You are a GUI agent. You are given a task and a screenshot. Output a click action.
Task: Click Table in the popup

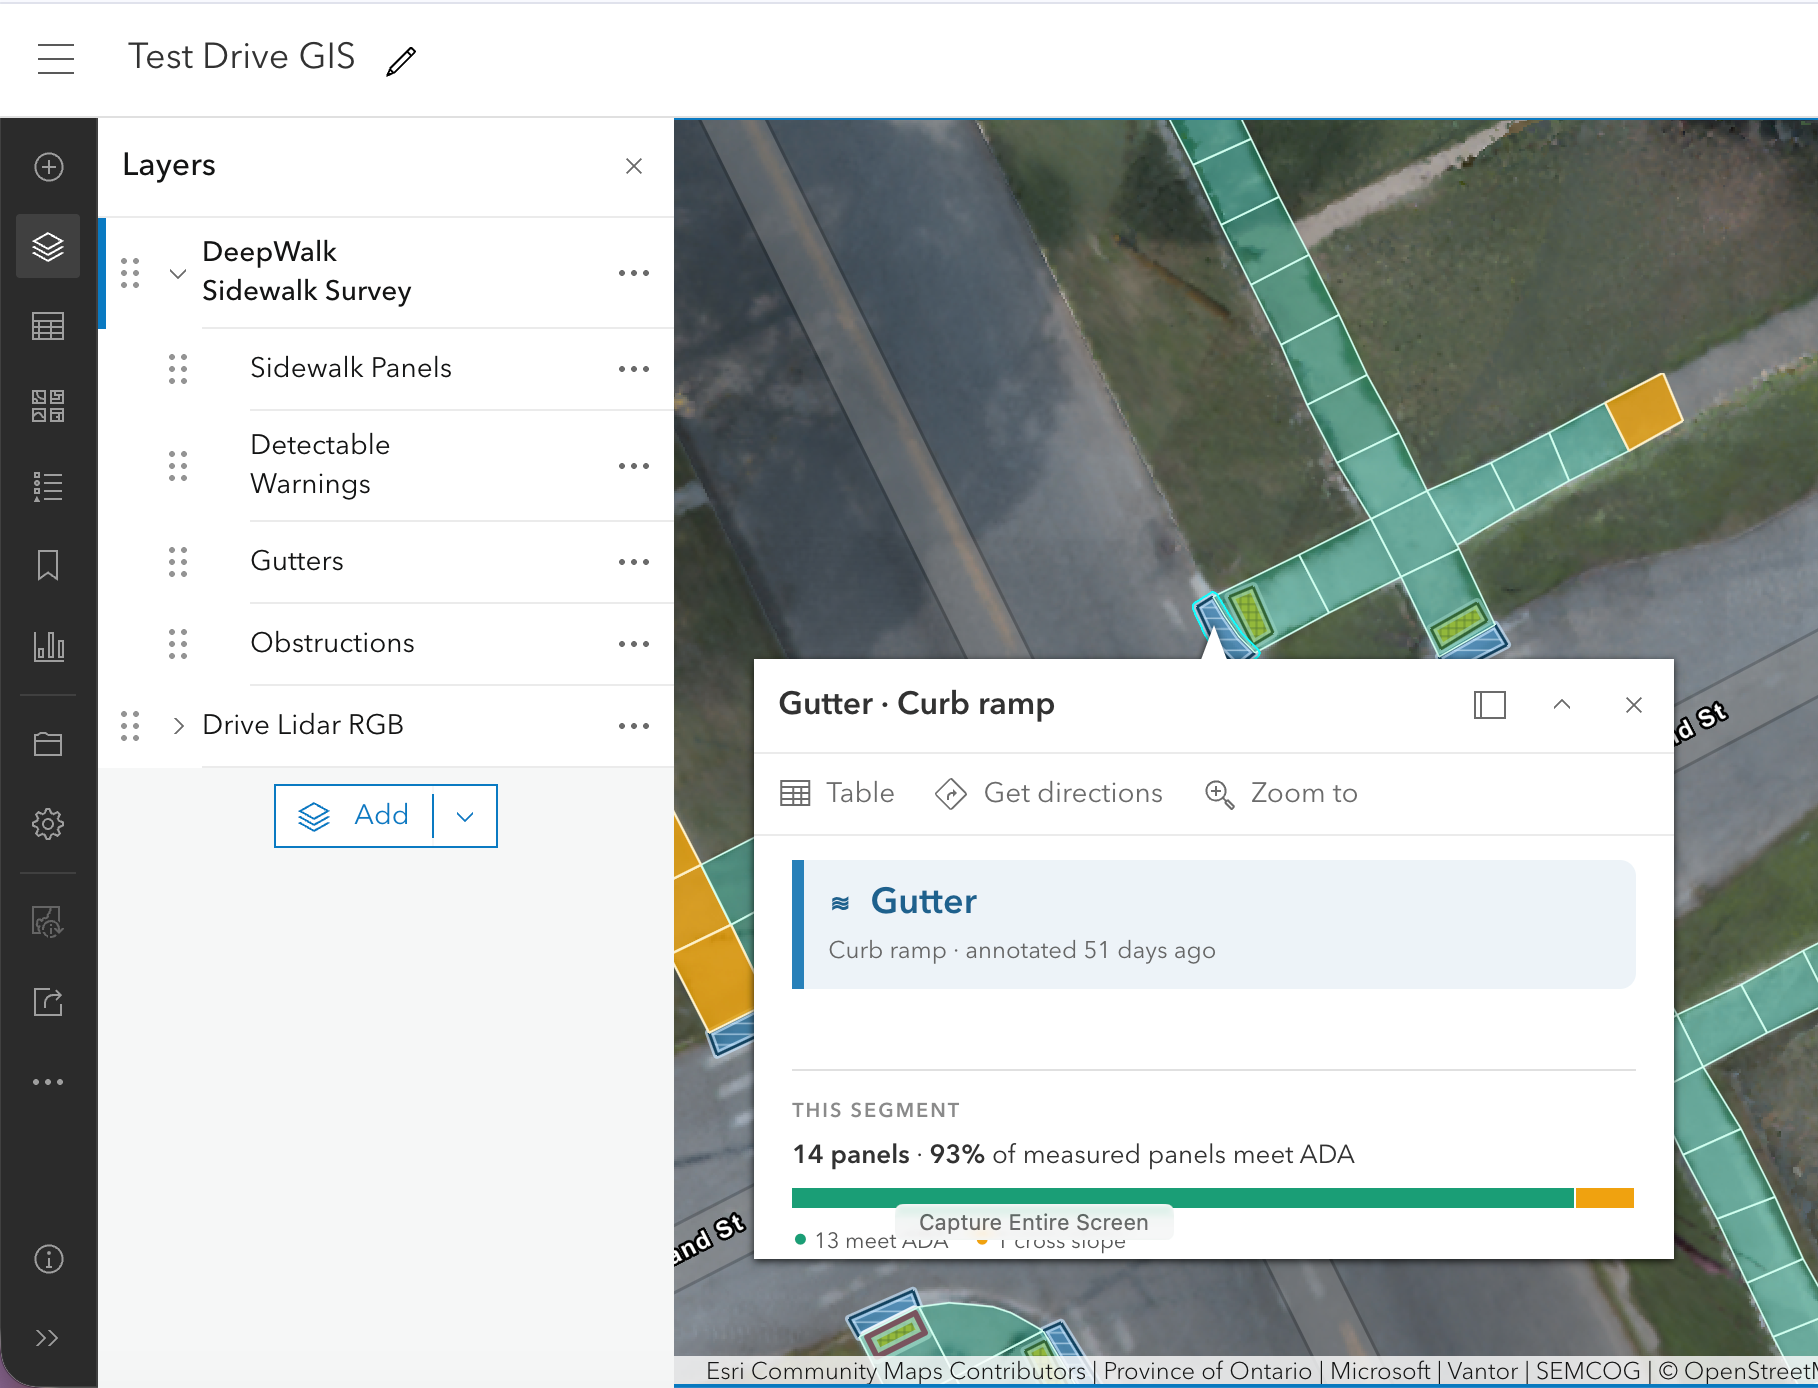coord(837,794)
